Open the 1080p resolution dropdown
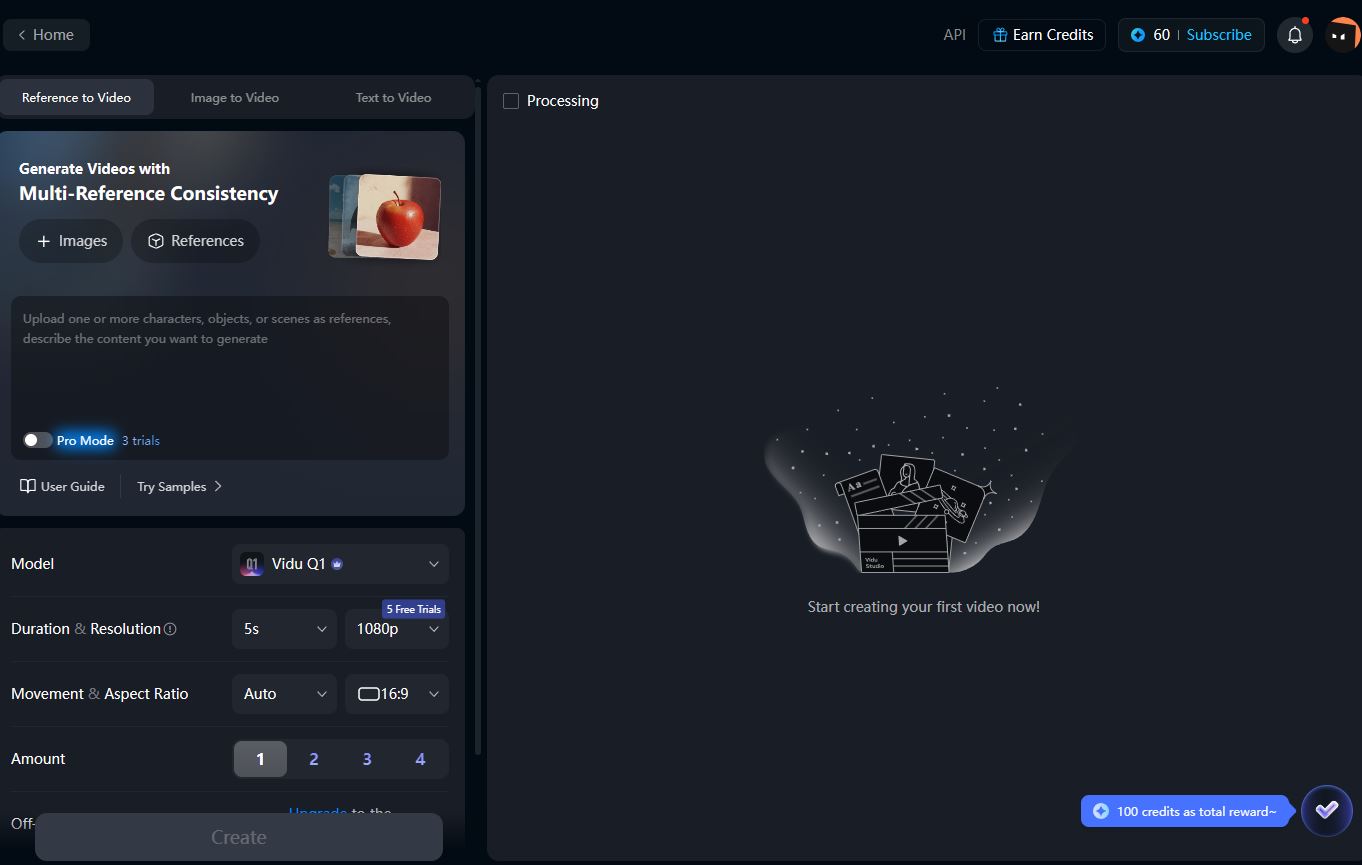Viewport: 1362px width, 865px height. pos(397,629)
